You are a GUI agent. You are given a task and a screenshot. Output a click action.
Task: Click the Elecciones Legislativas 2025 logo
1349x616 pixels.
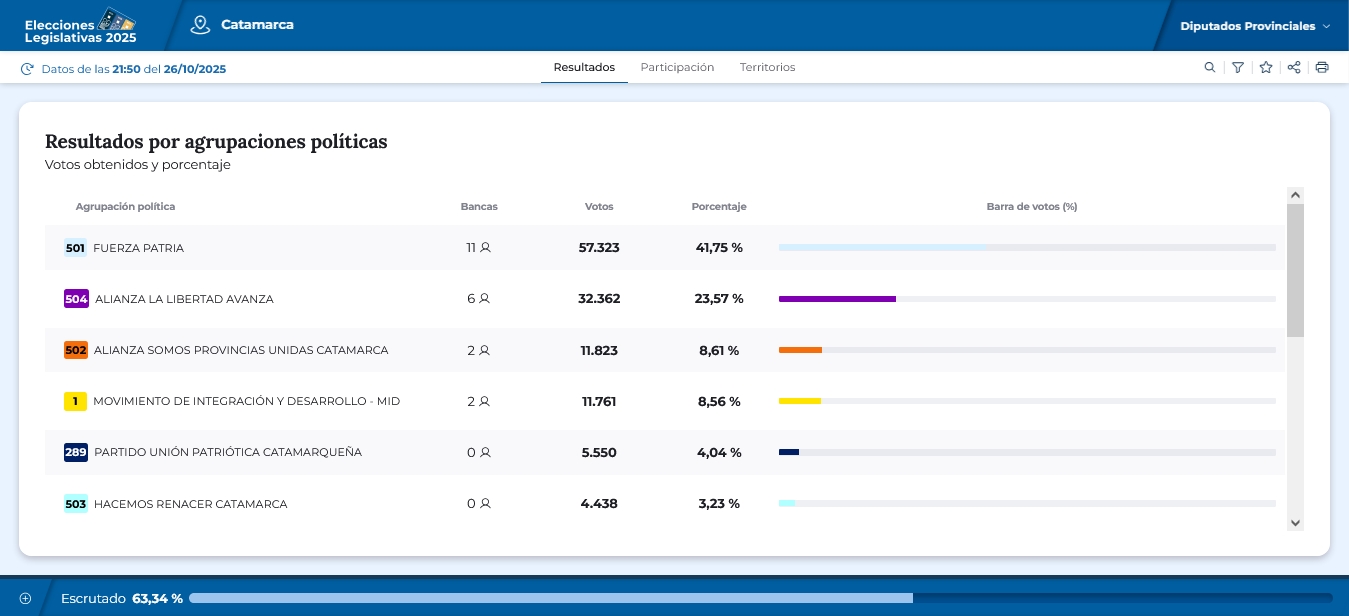click(80, 26)
